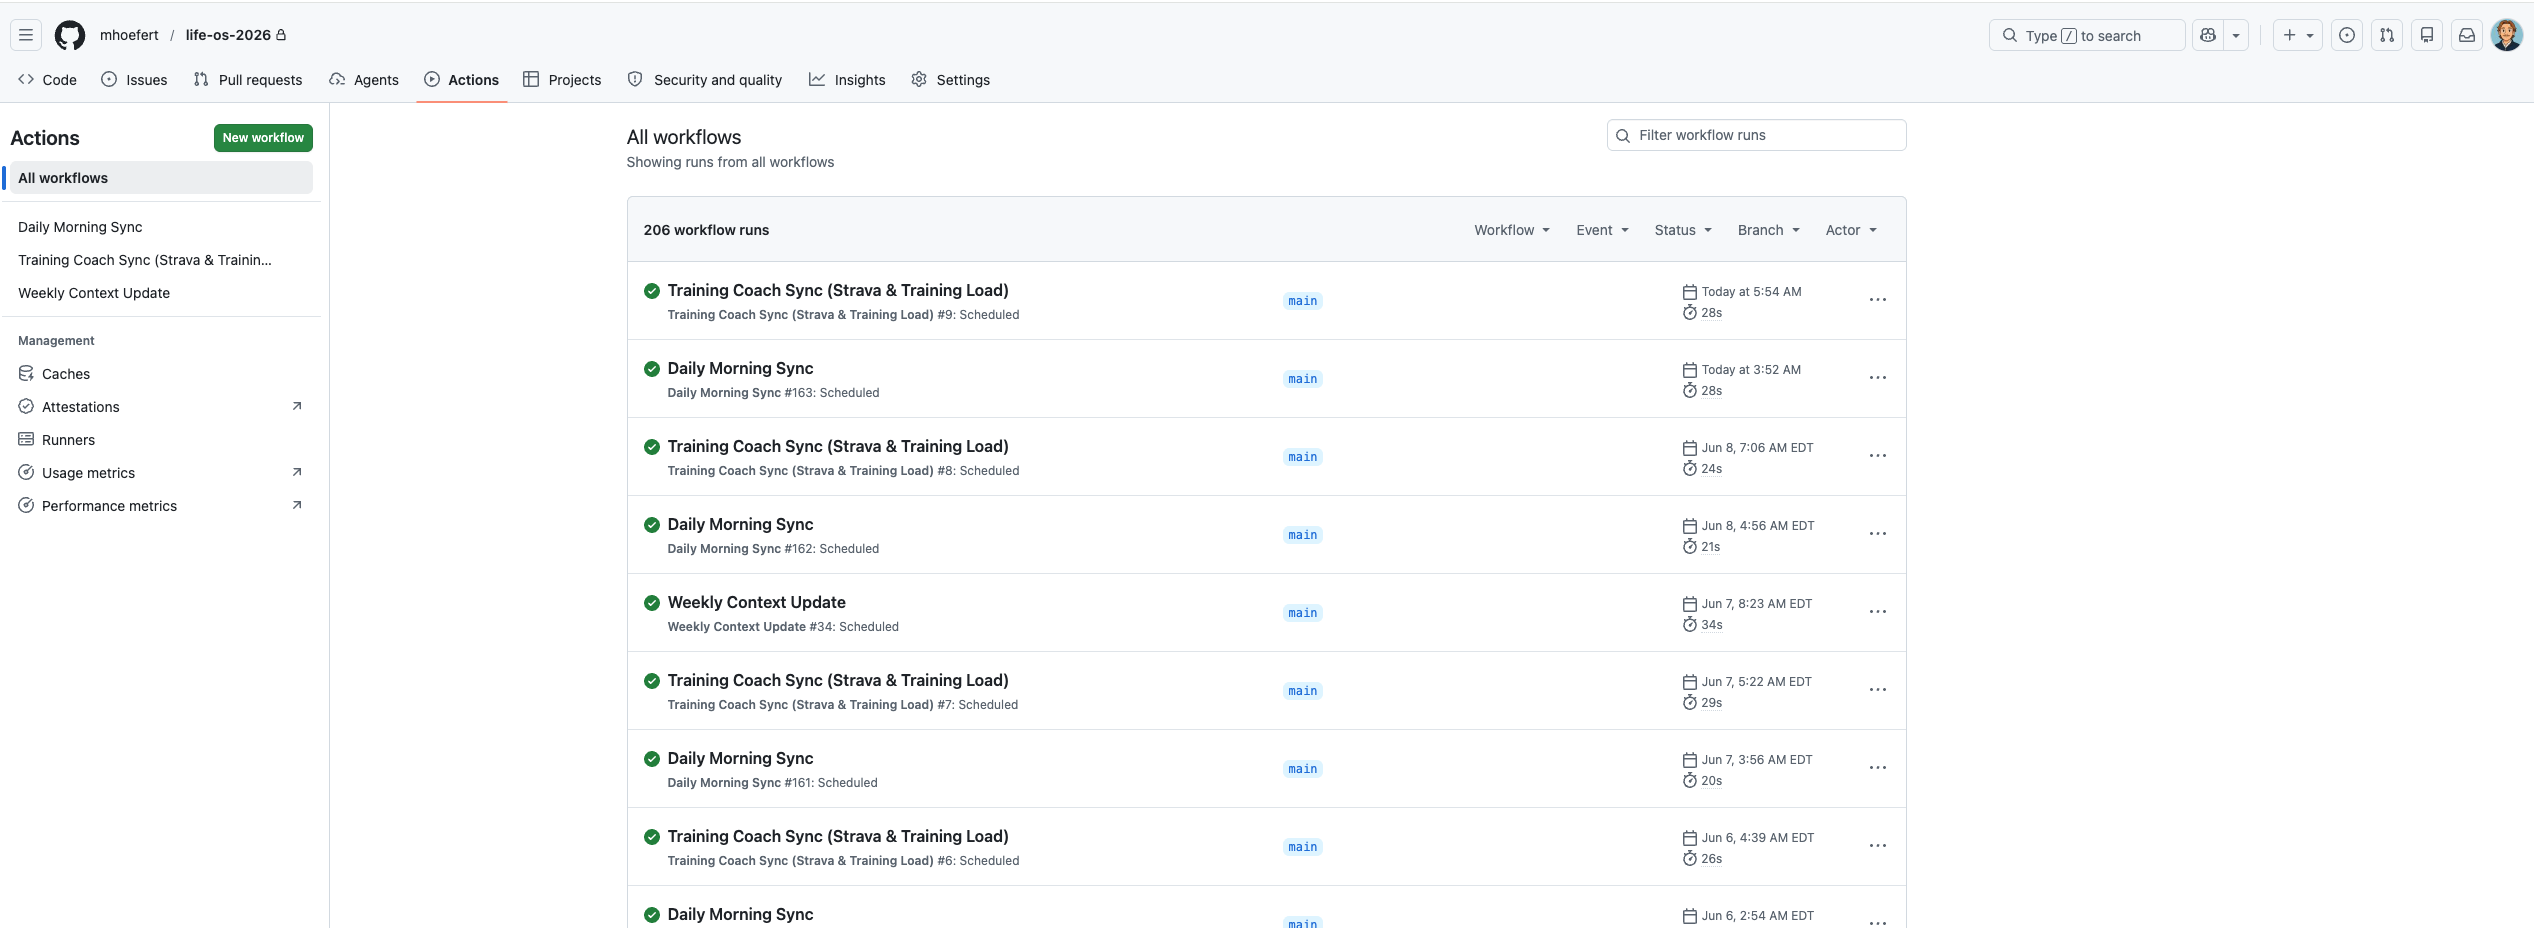Open Caches management page
The width and height of the screenshot is (2534, 928).
[x=160, y=374]
